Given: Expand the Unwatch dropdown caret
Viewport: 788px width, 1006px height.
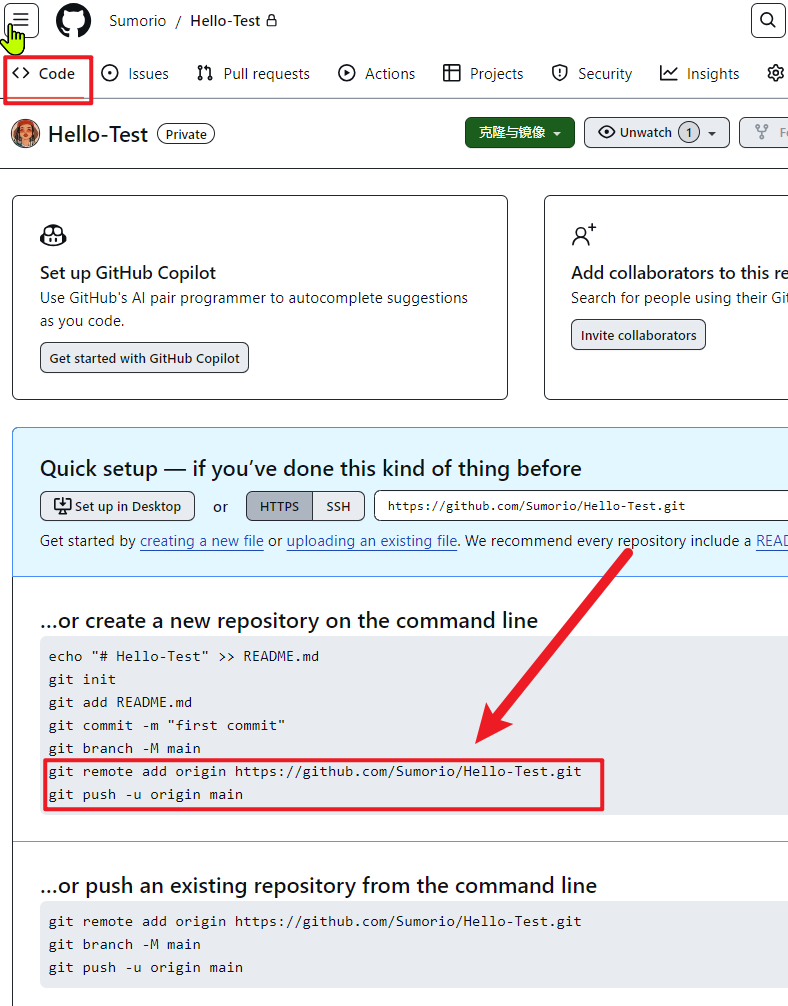Looking at the screenshot, I should coord(712,133).
